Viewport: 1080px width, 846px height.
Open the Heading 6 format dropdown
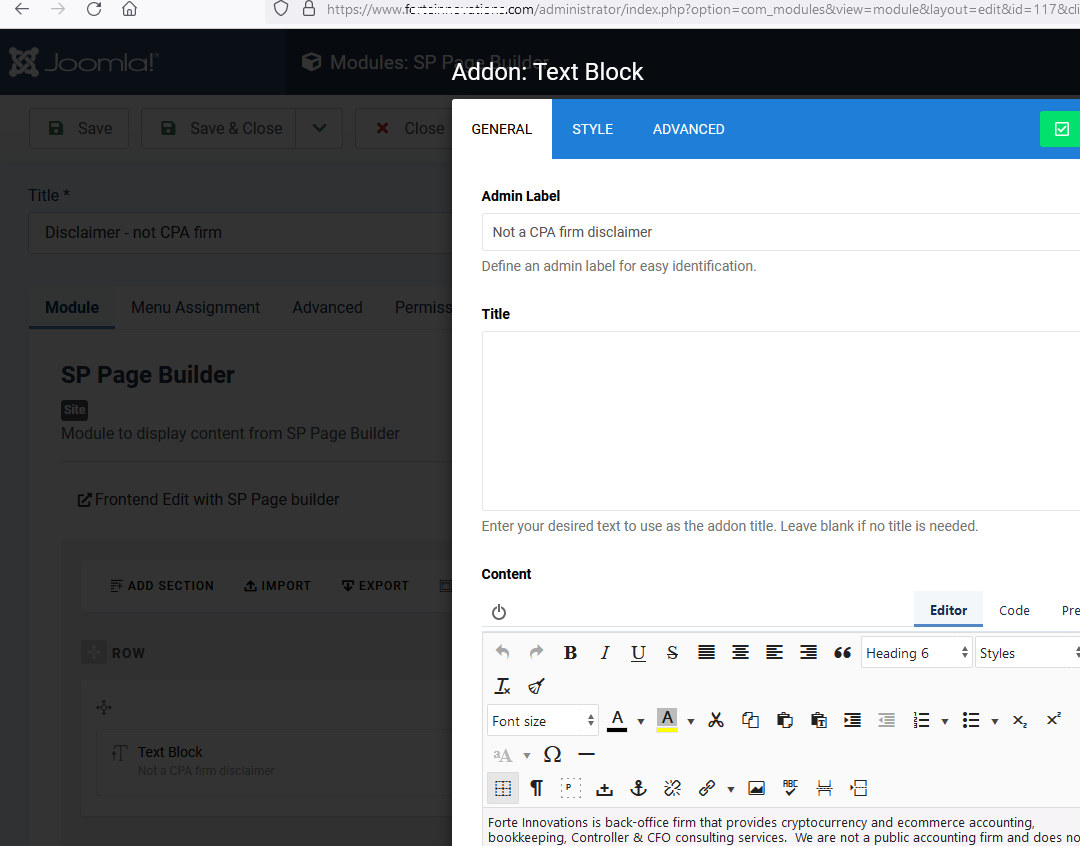point(916,653)
